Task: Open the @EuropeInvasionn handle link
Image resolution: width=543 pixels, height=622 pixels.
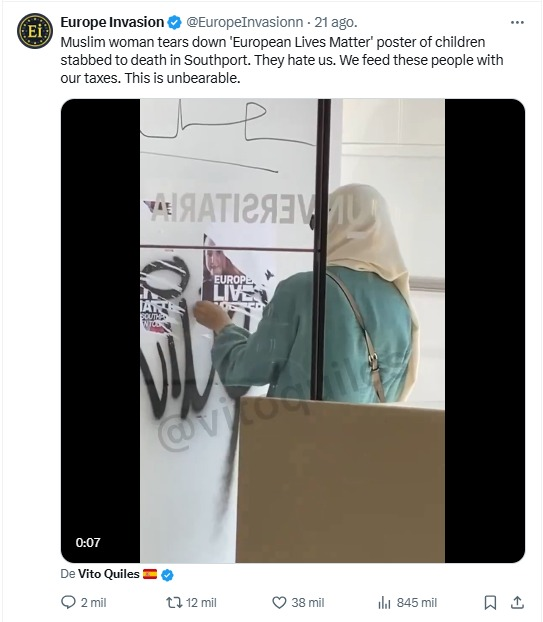Action: (x=244, y=22)
